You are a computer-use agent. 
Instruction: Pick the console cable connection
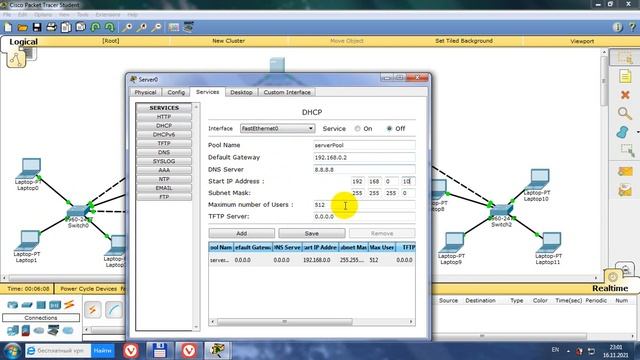click(x=114, y=310)
